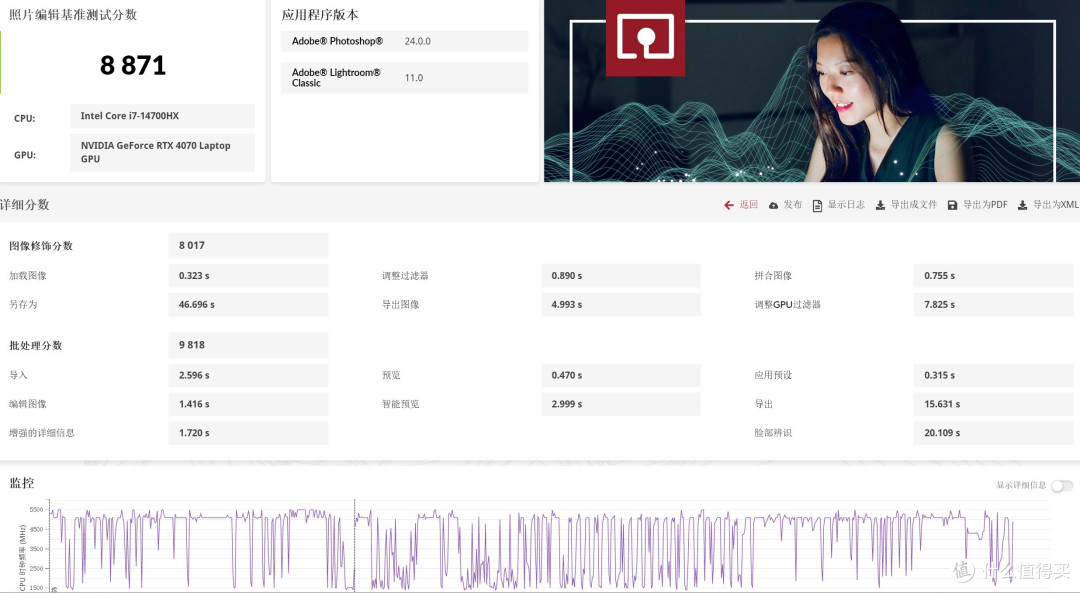
Task: Click the 编辑图像 value 1.416 s
Action: 249,404
